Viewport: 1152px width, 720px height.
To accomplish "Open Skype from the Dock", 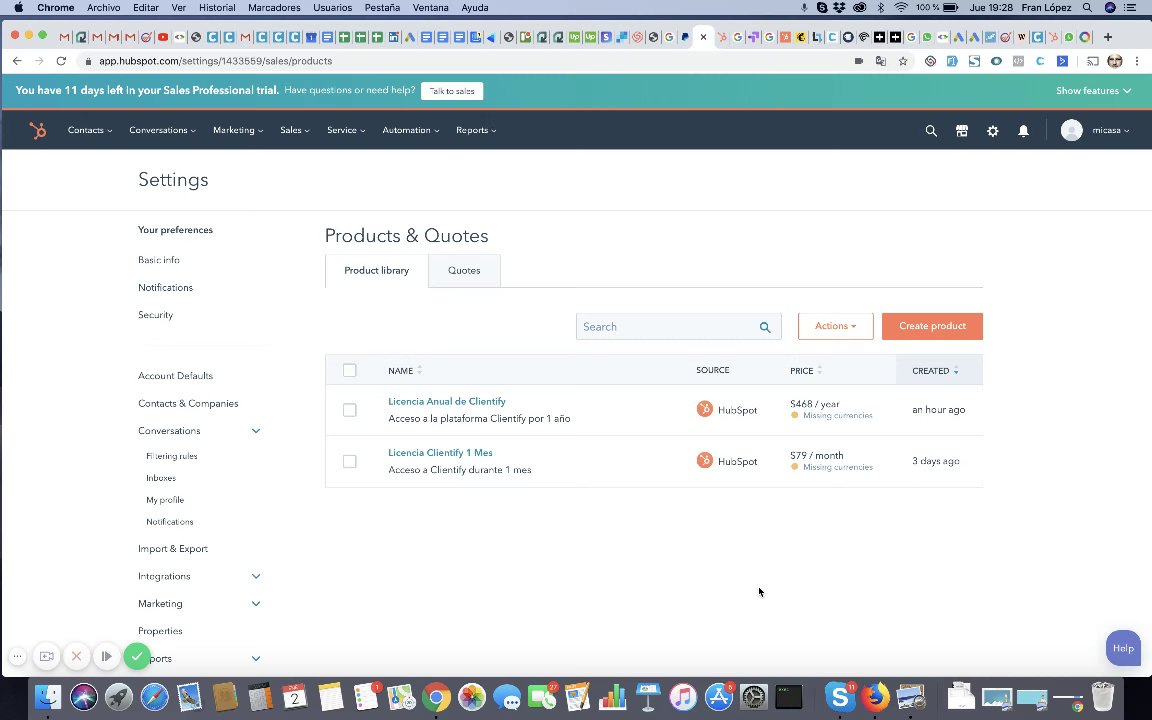I will [x=839, y=696].
